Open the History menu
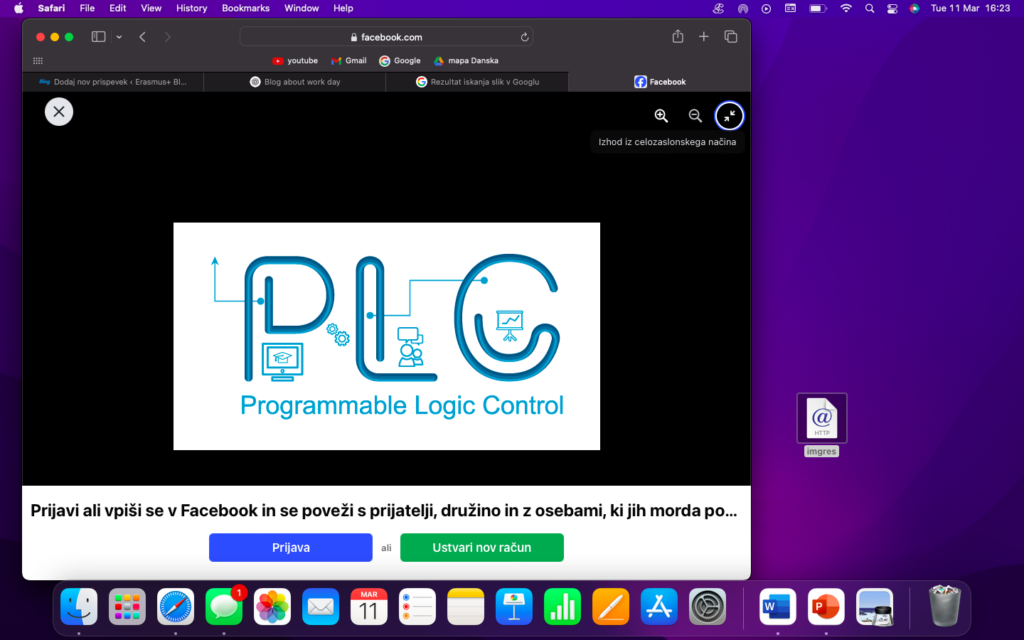This screenshot has height=640, width=1024. pos(191,8)
